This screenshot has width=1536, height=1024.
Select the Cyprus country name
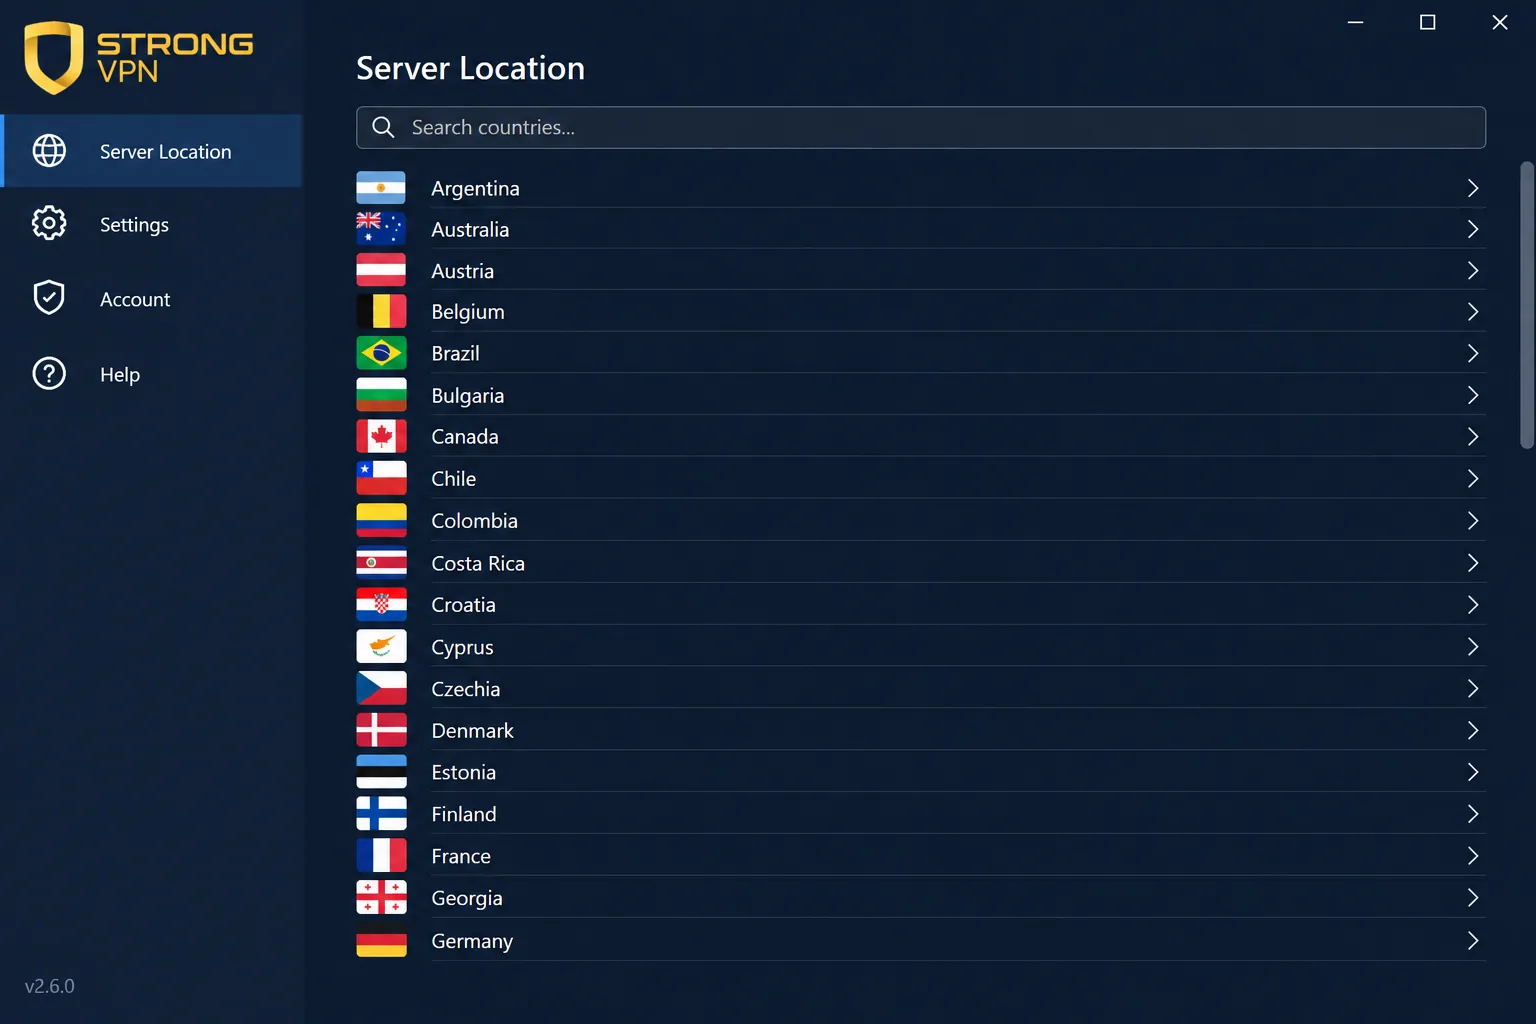(x=462, y=648)
